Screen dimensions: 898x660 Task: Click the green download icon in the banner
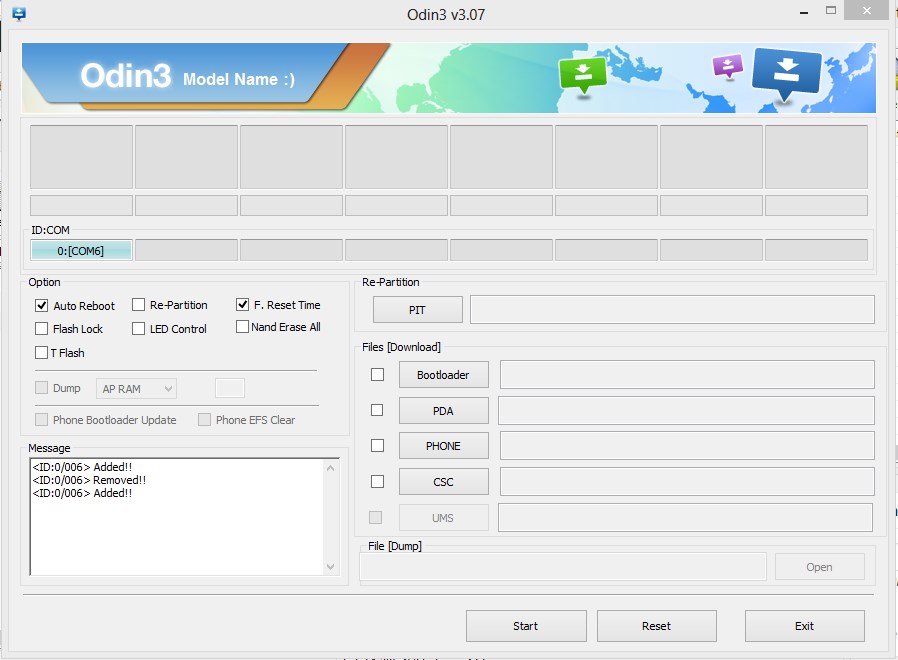point(583,72)
